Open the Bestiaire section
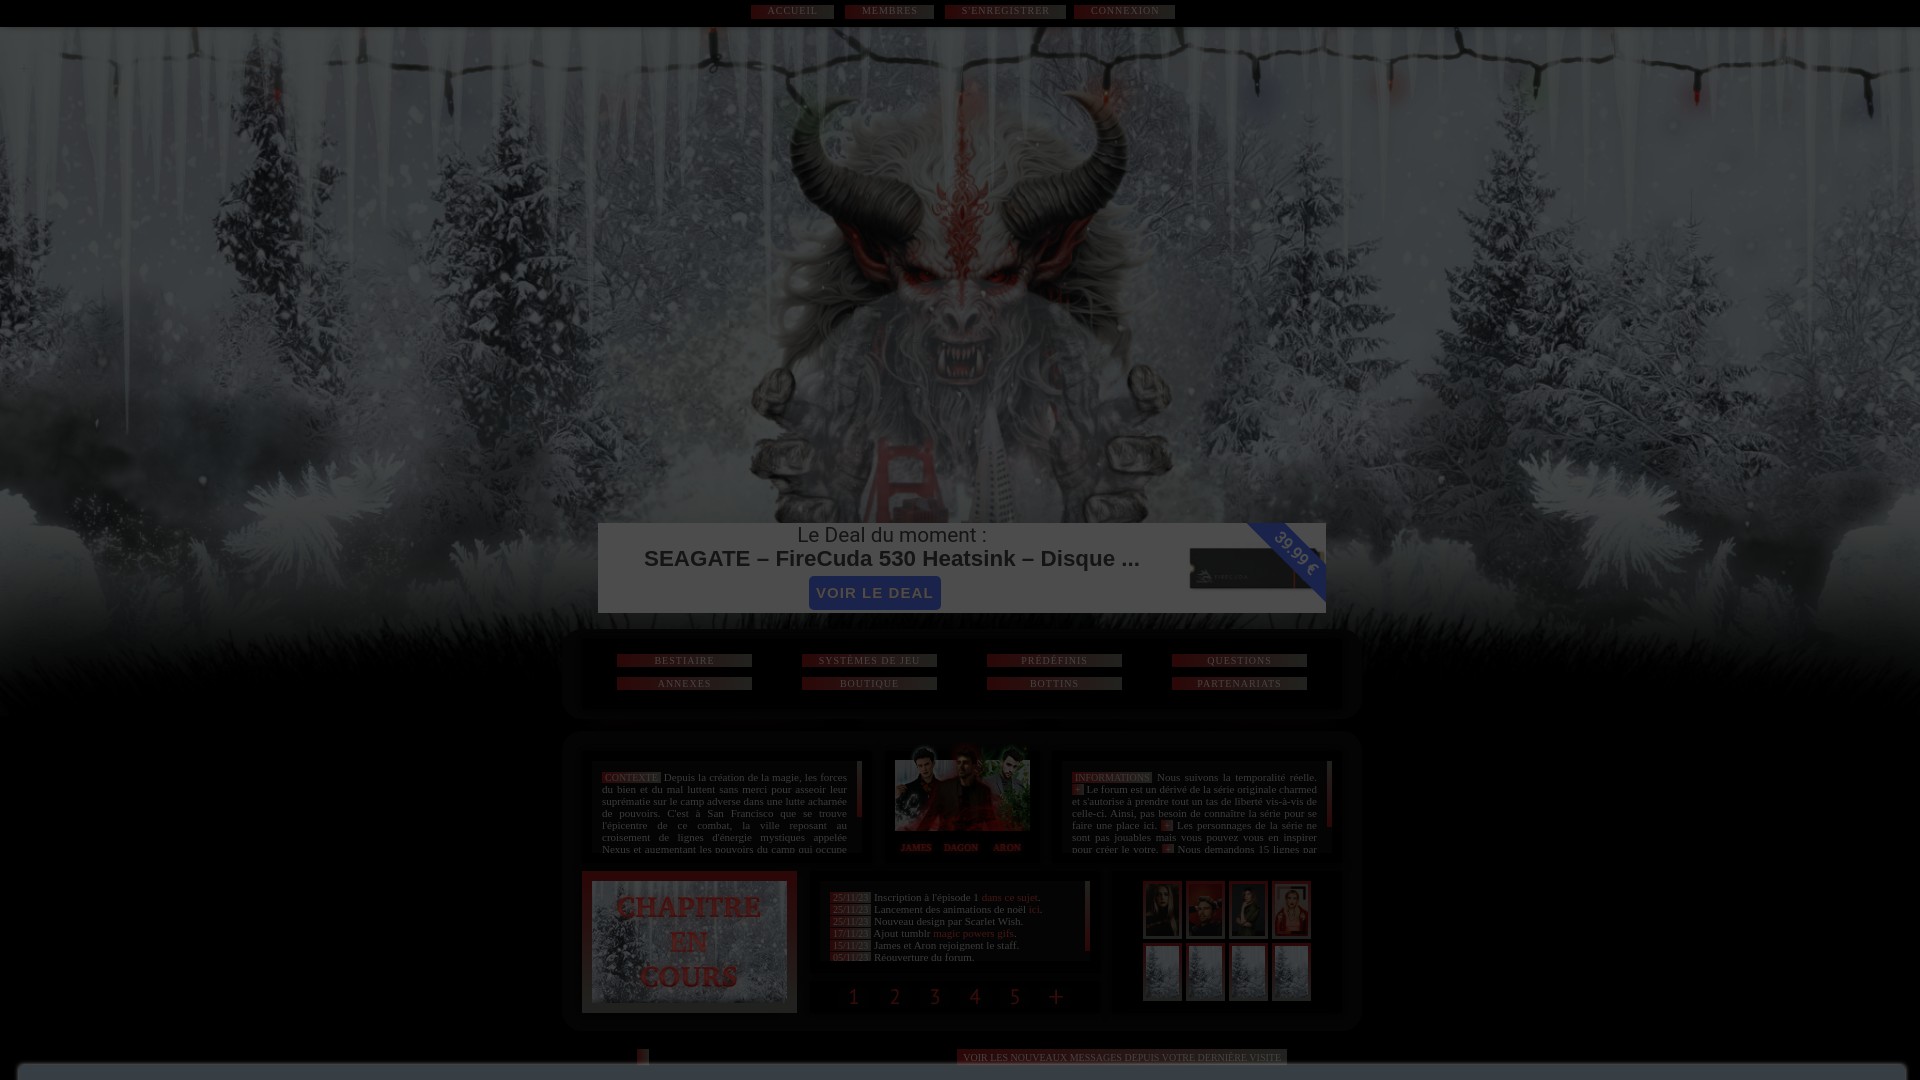Image resolution: width=1920 pixels, height=1080 pixels. [684, 661]
